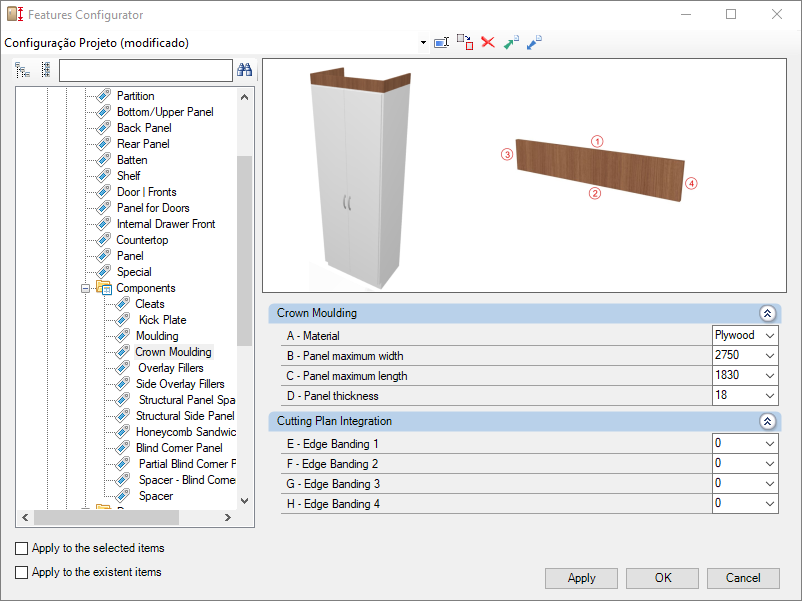Click the Kick Plate tag icon
Image resolution: width=802 pixels, height=601 pixels.
123,320
